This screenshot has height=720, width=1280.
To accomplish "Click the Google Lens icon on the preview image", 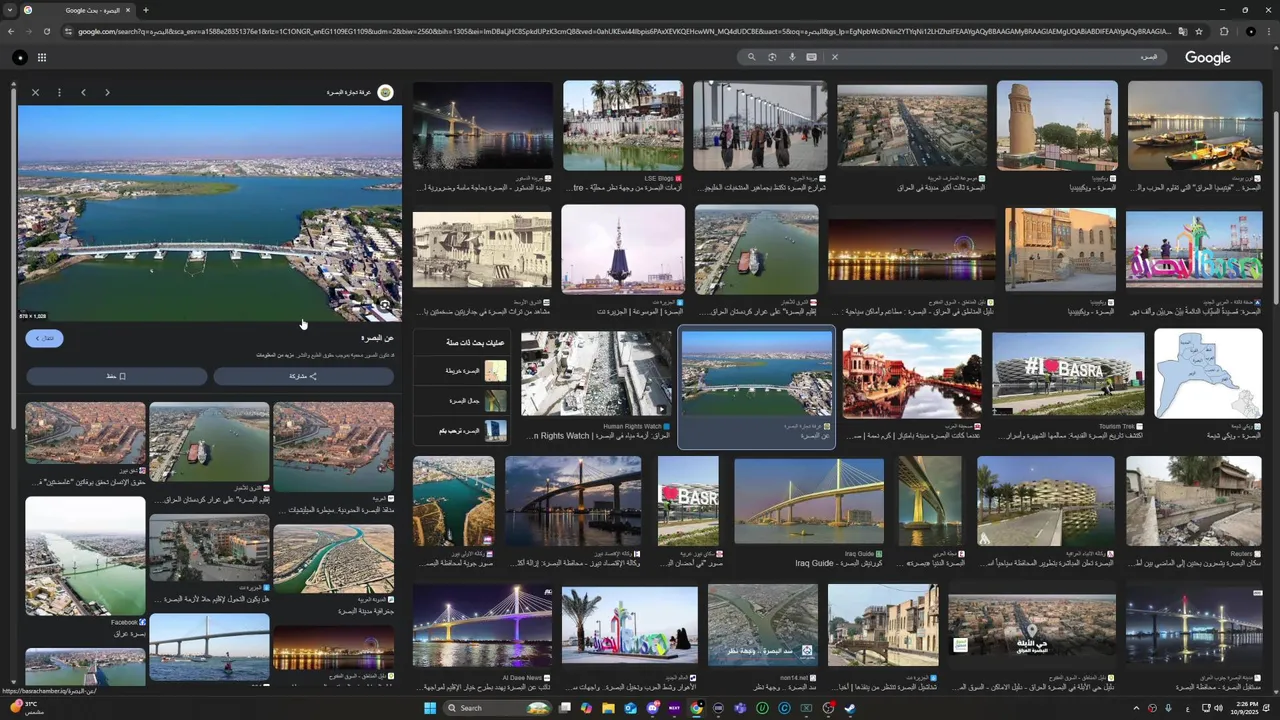I will [384, 304].
